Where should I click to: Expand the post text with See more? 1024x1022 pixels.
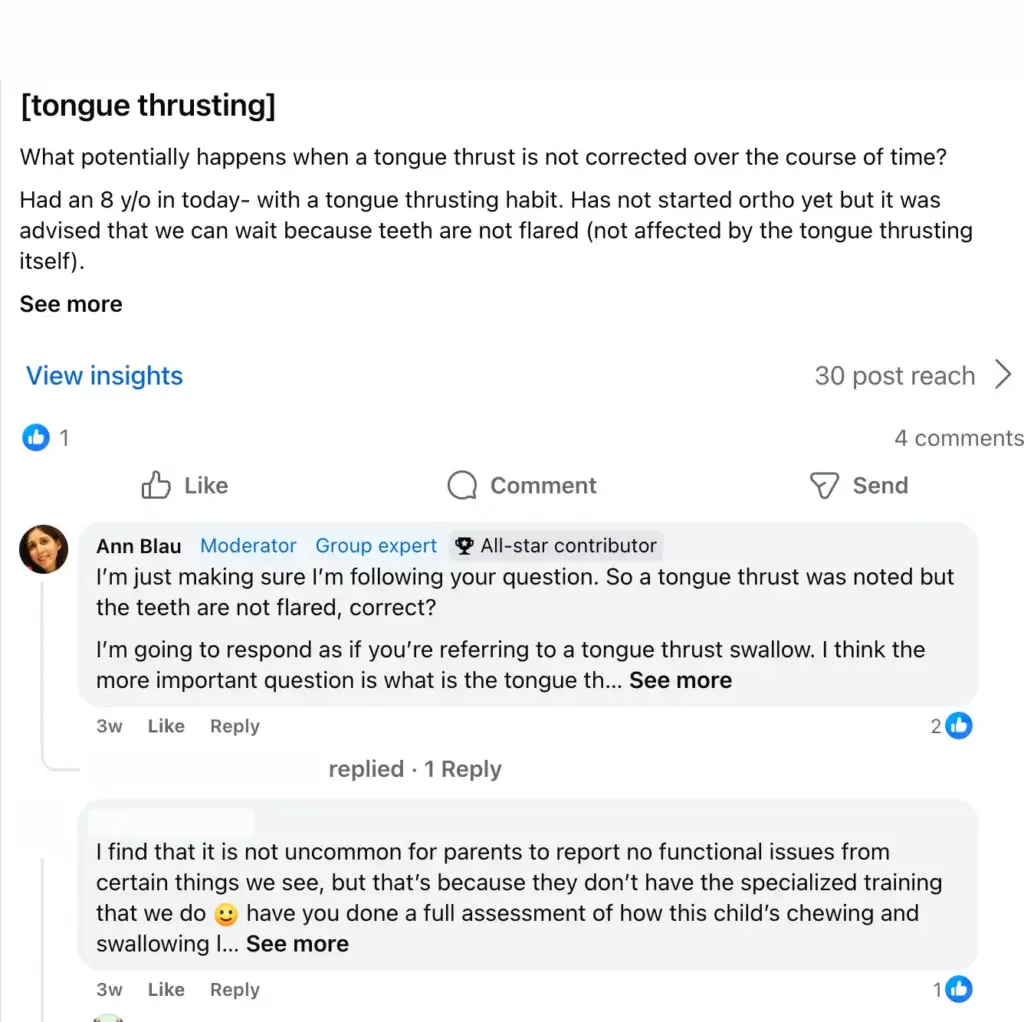[x=71, y=304]
